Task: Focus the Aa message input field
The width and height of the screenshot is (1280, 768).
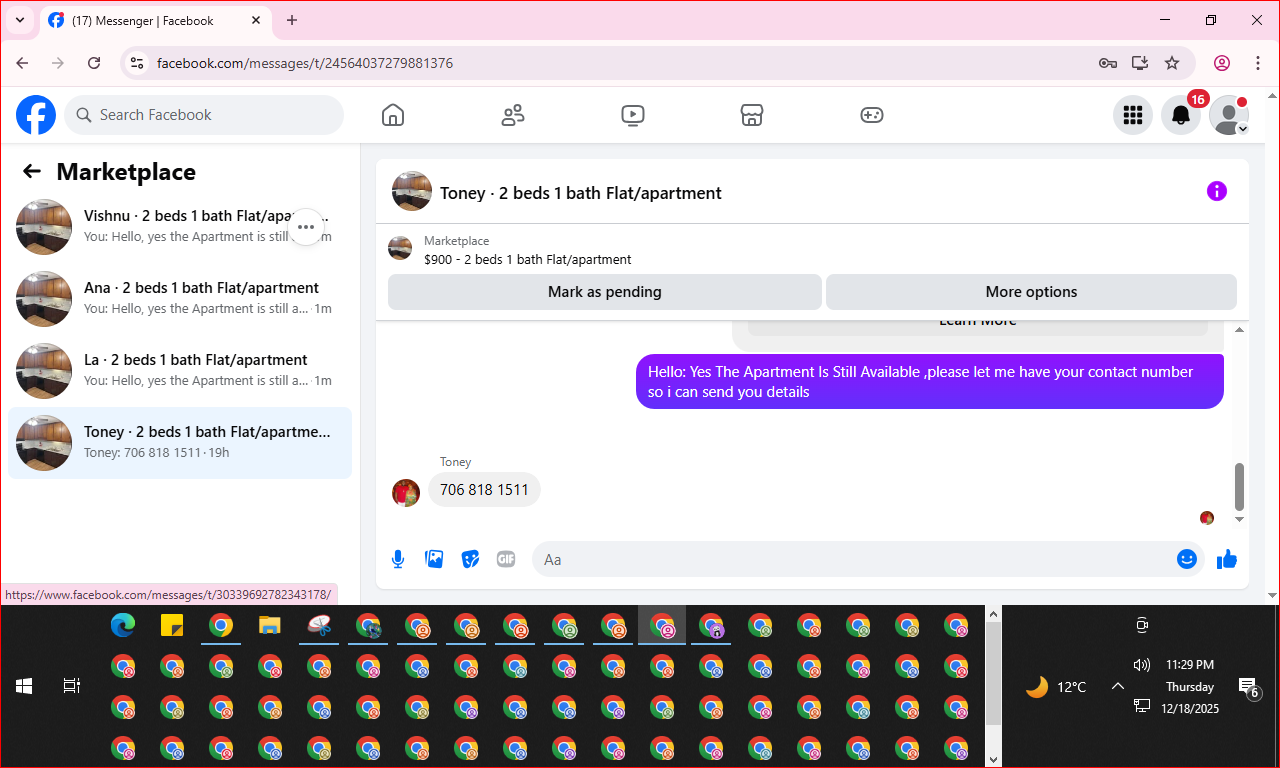Action: pos(868,559)
